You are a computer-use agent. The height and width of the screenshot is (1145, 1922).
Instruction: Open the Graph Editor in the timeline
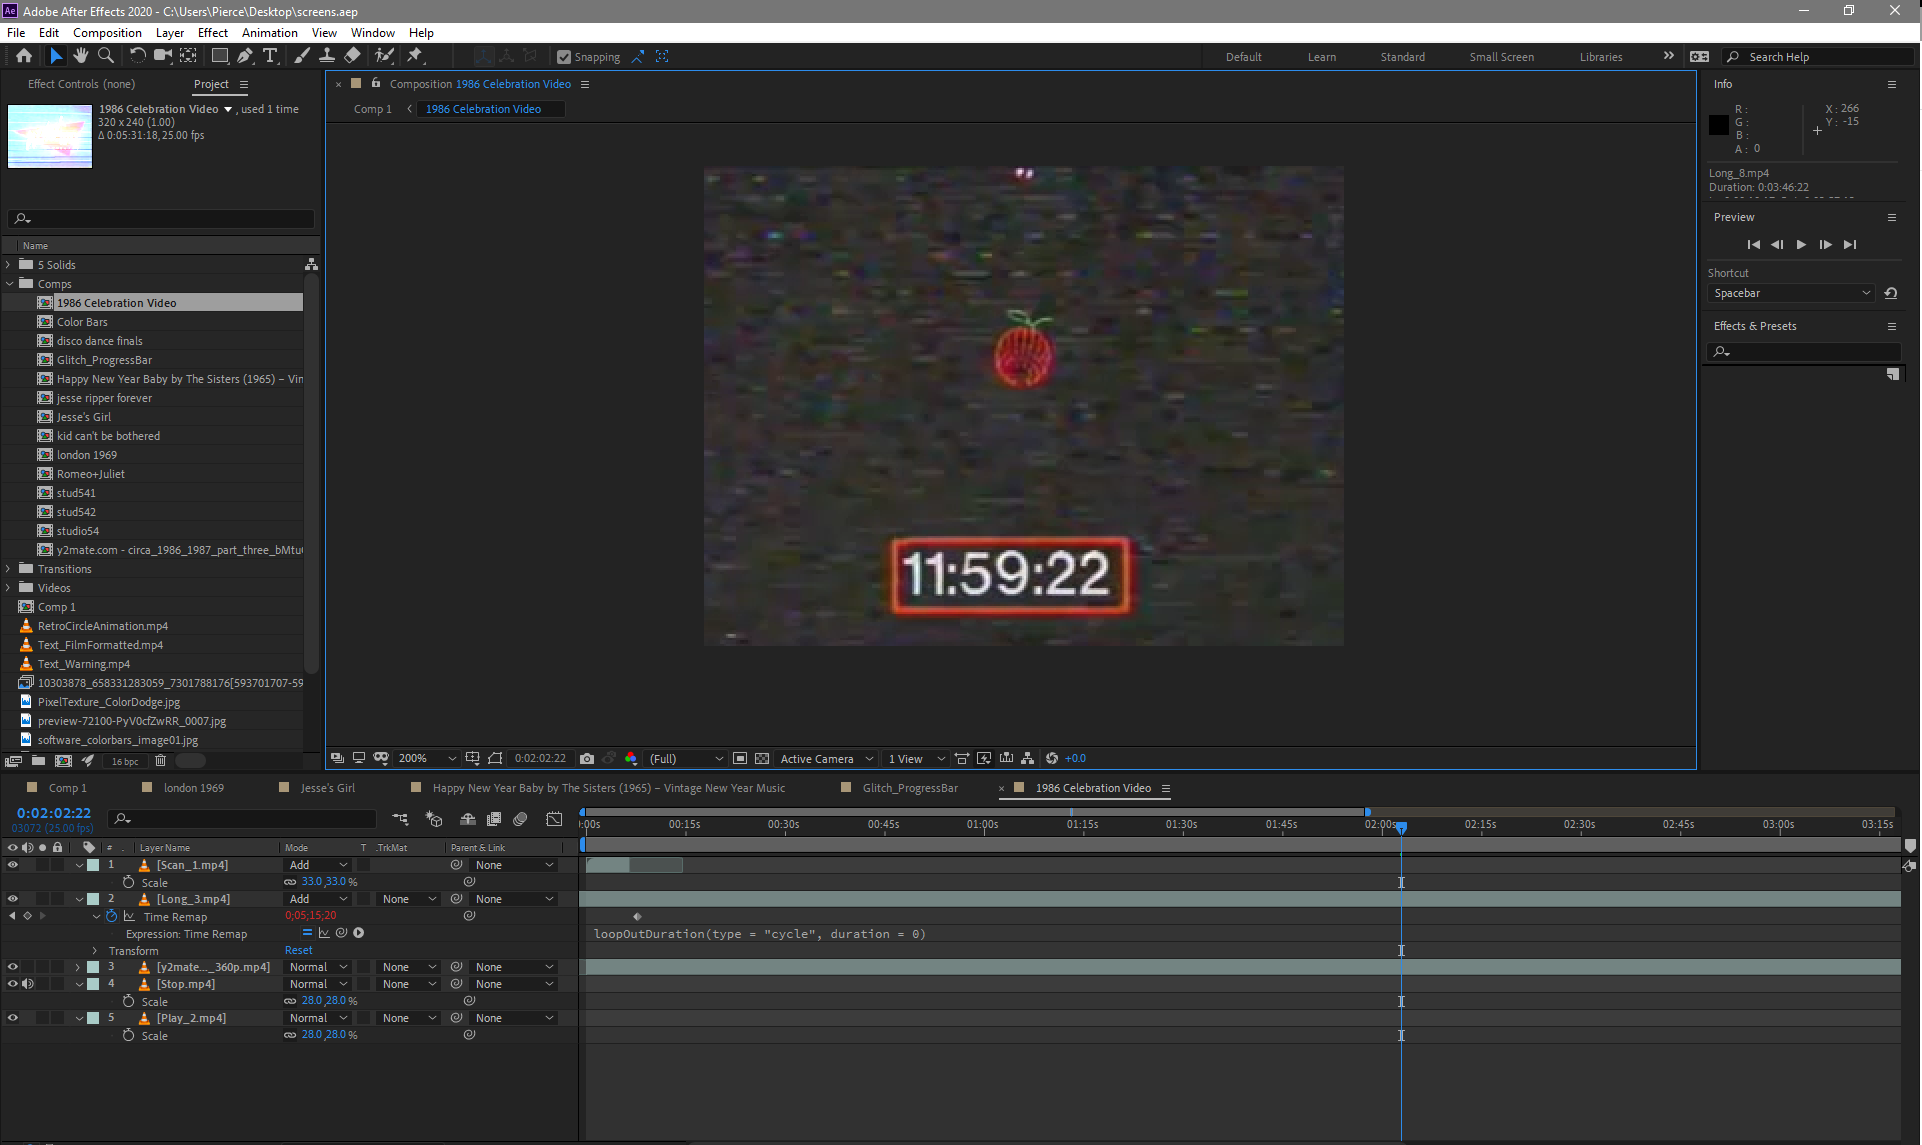[x=554, y=819]
